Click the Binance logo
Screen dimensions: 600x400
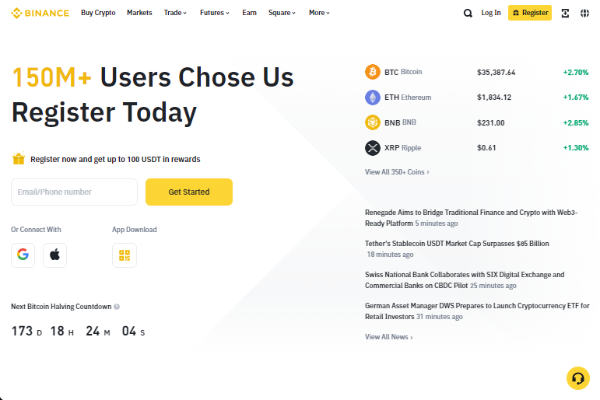pyautogui.click(x=40, y=13)
